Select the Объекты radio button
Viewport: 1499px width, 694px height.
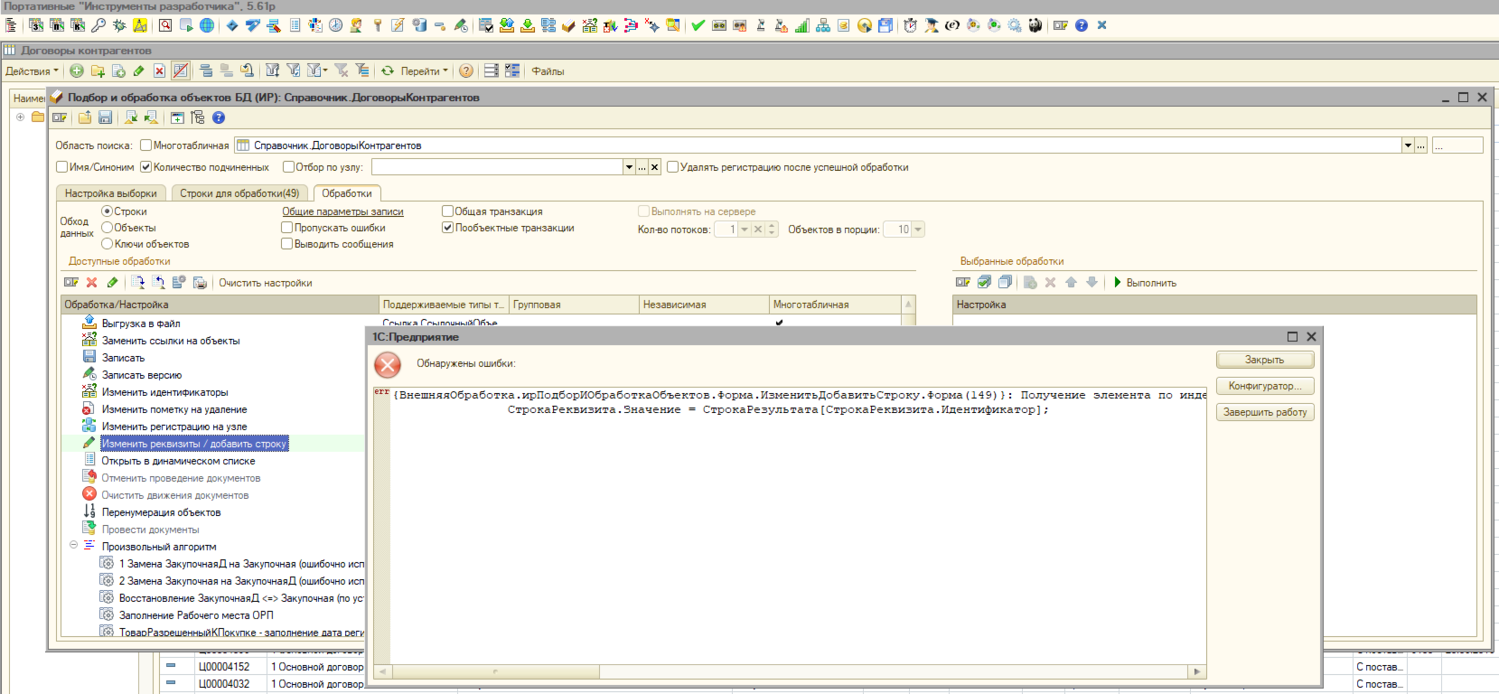pos(107,228)
